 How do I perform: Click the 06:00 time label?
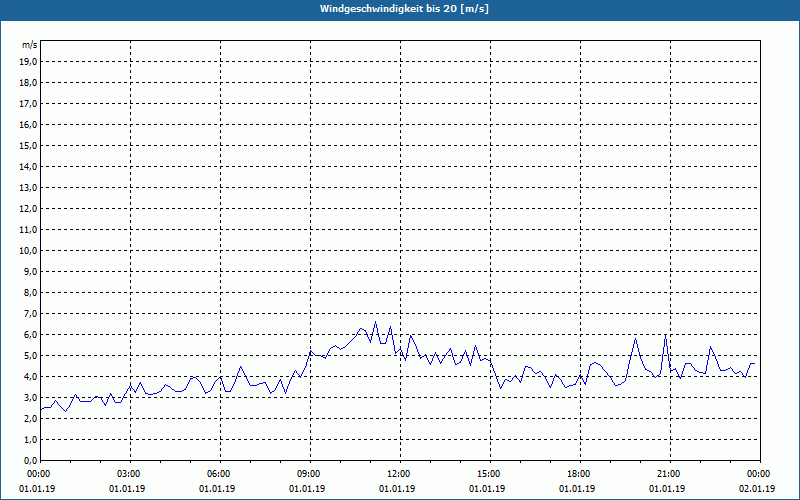tap(220, 474)
